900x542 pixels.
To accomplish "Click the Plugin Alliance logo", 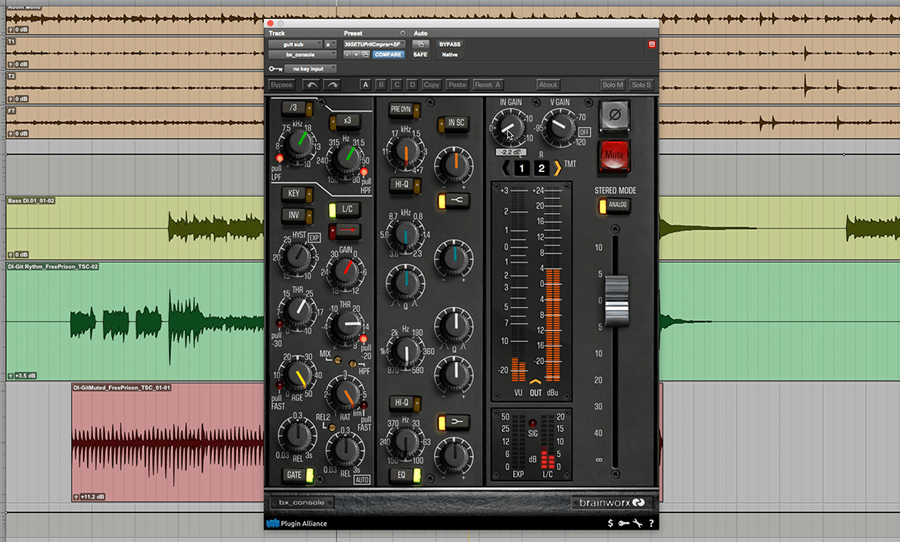I will point(297,523).
